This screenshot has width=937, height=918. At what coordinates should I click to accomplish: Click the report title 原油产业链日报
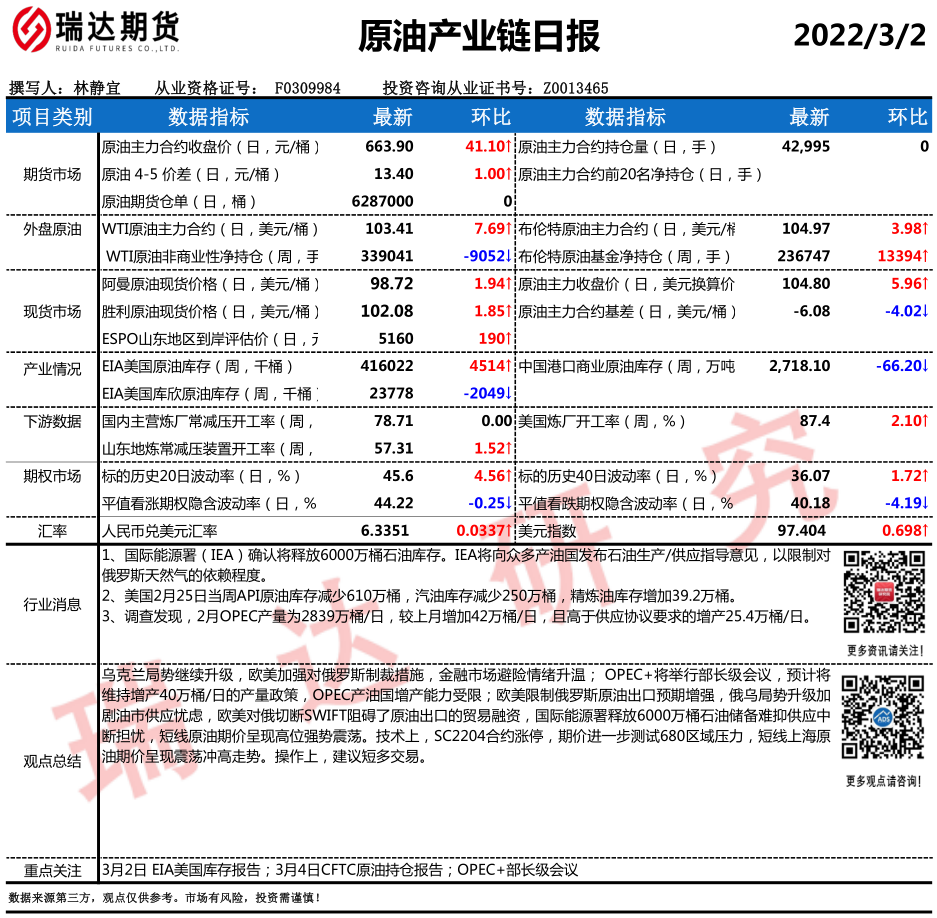click(479, 37)
